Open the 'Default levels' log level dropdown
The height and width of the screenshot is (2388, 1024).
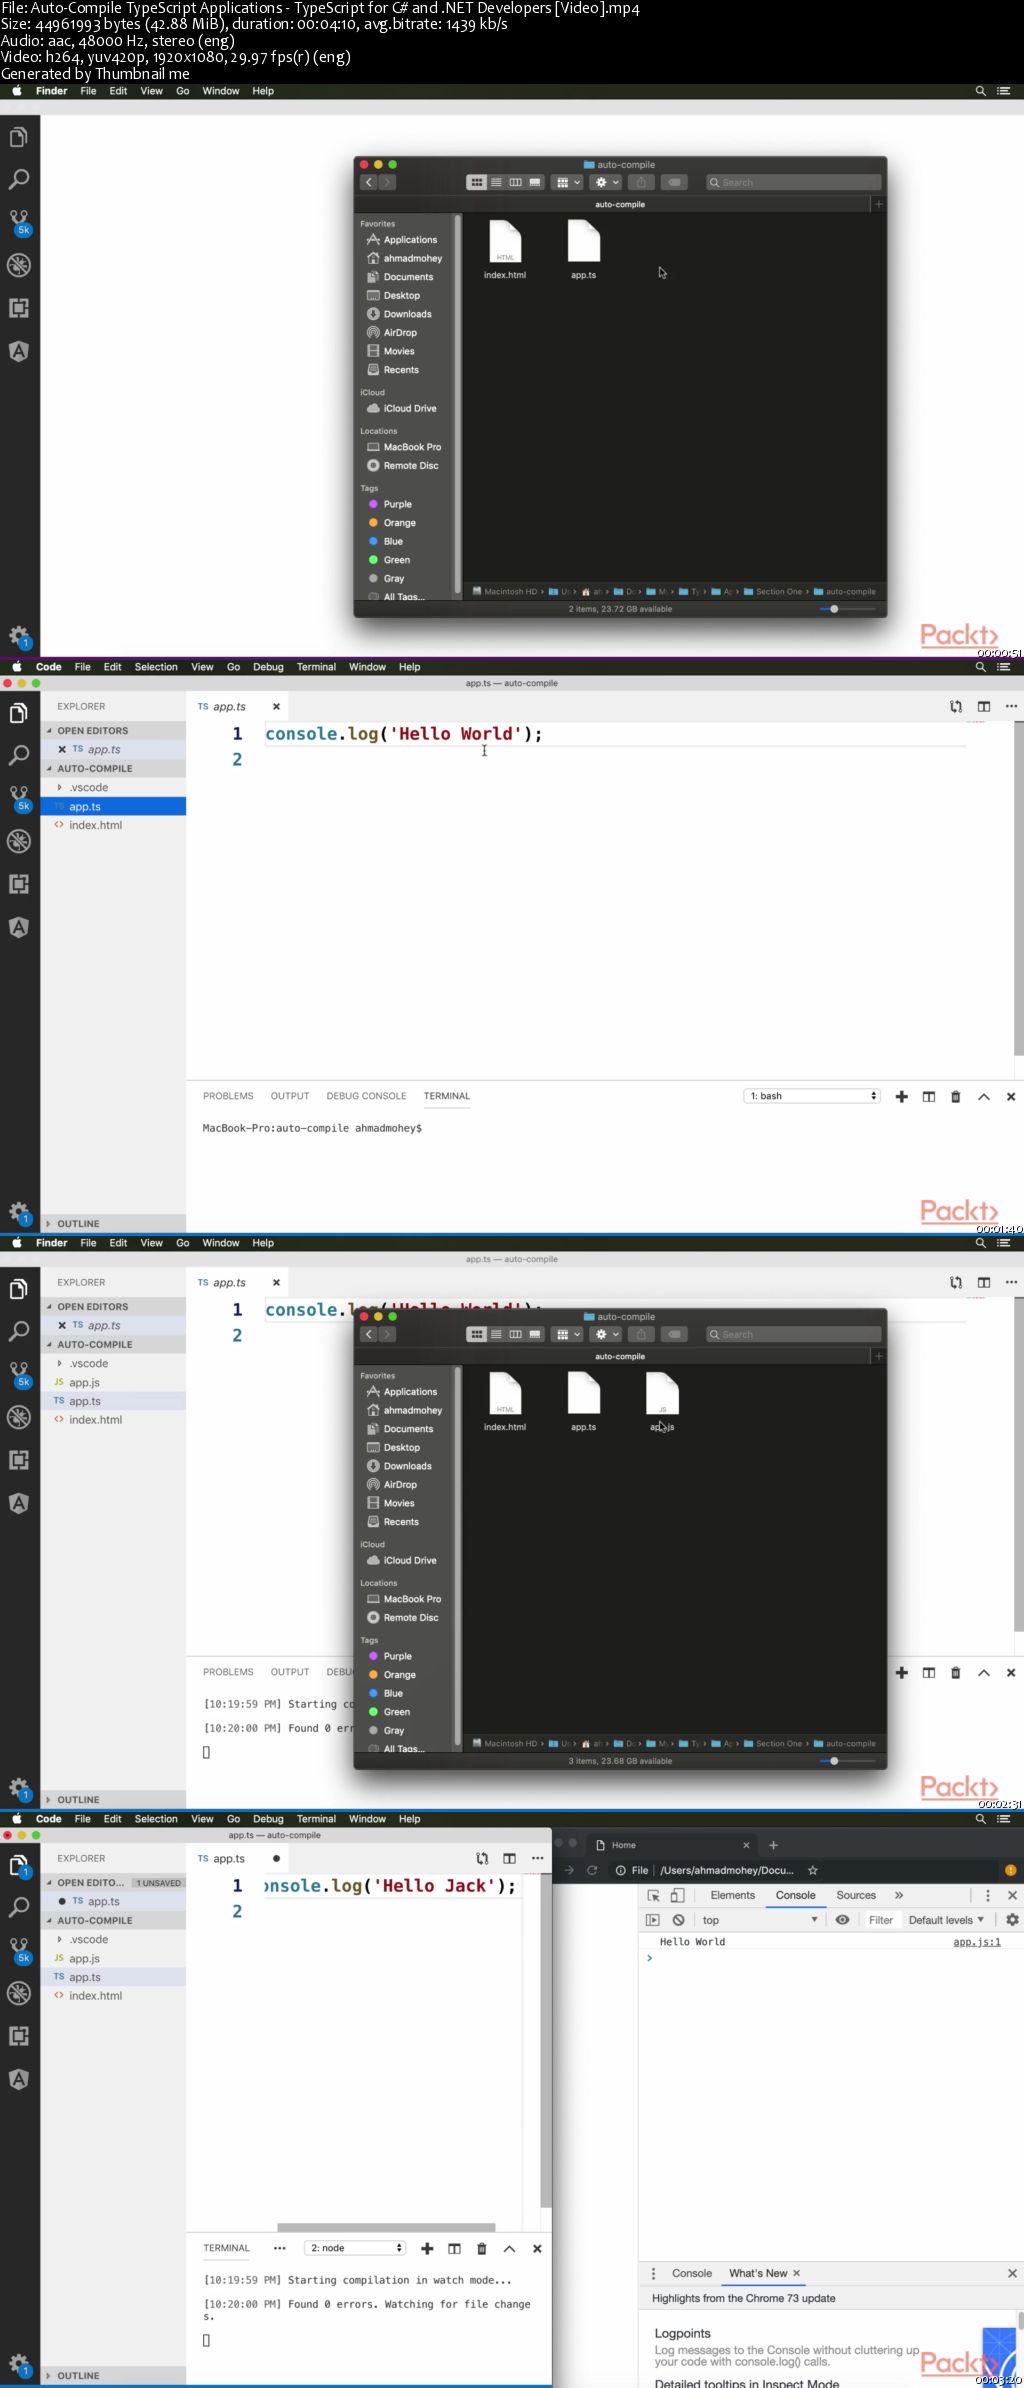point(946,1920)
